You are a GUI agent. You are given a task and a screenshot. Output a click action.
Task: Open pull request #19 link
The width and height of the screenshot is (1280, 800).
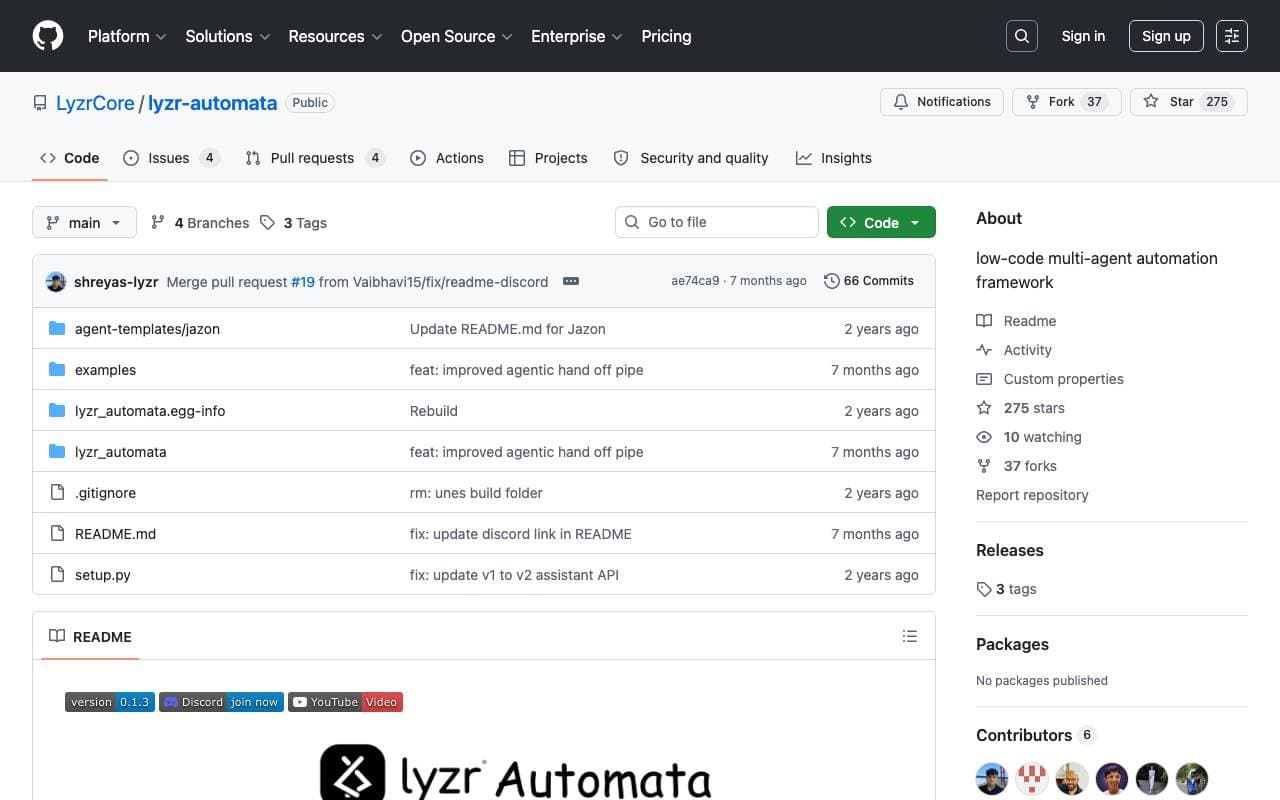pos(303,282)
